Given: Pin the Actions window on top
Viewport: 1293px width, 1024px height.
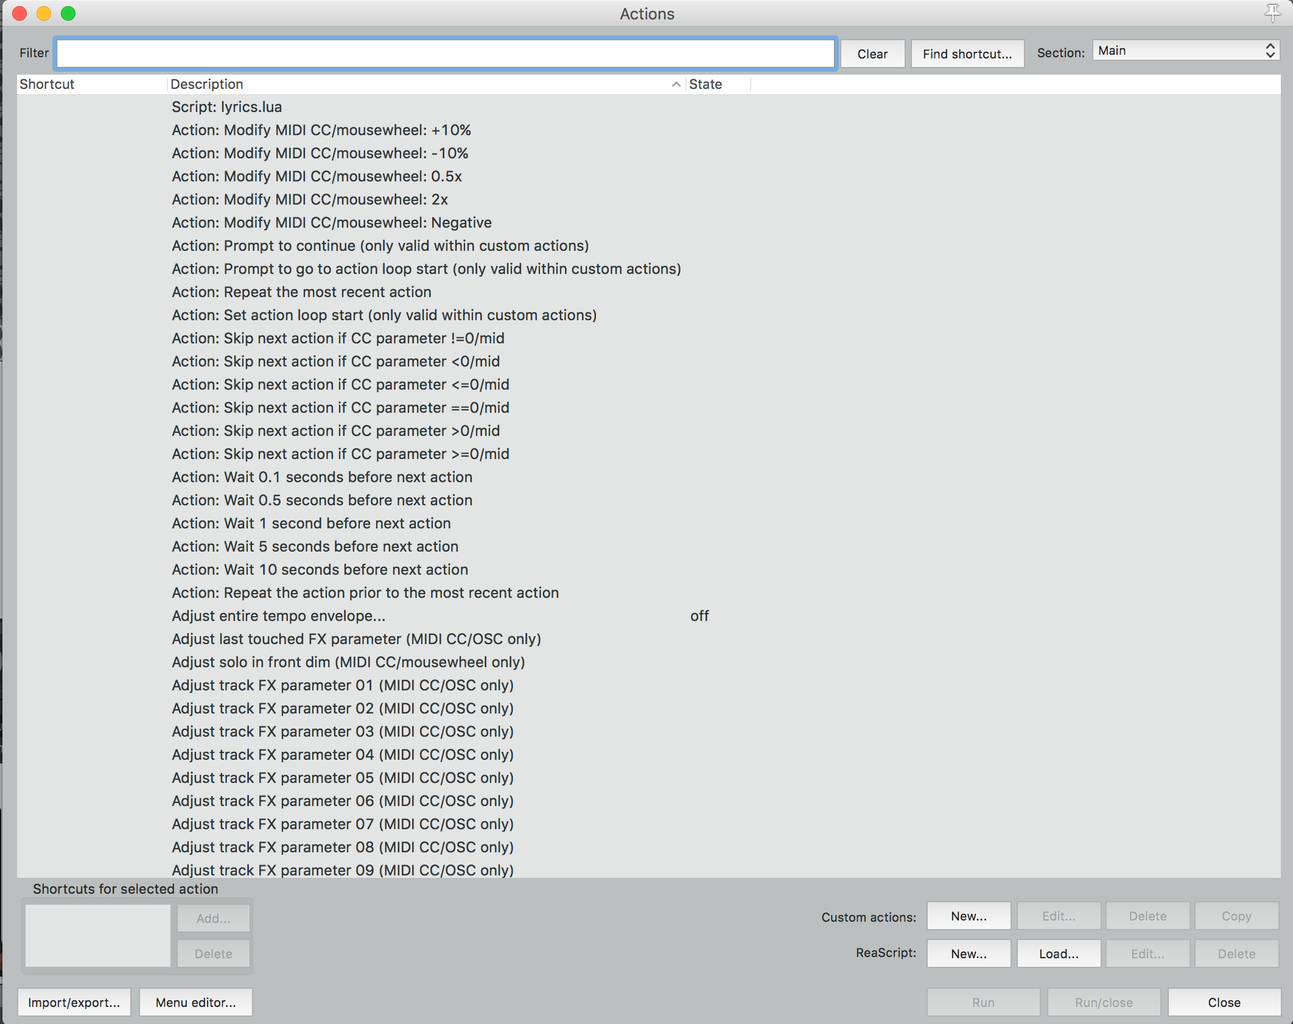Looking at the screenshot, I should point(1272,13).
